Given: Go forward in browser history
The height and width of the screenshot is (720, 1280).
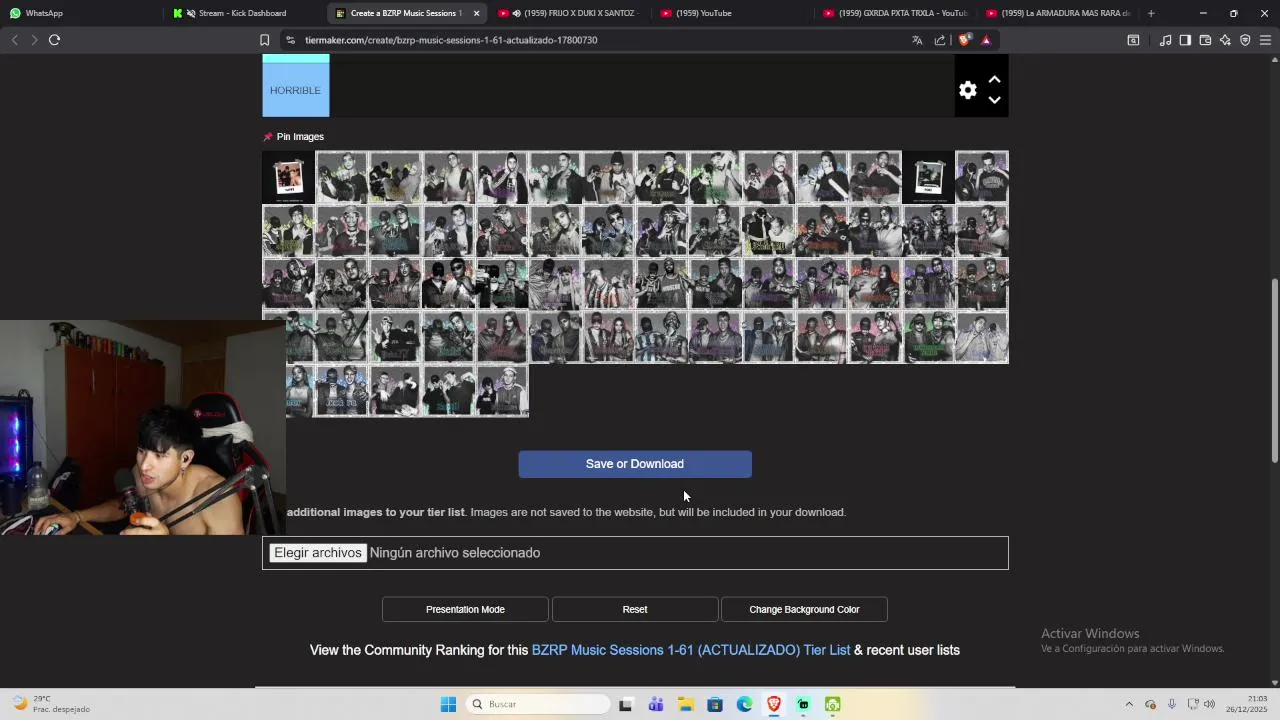Looking at the screenshot, I should 34,40.
